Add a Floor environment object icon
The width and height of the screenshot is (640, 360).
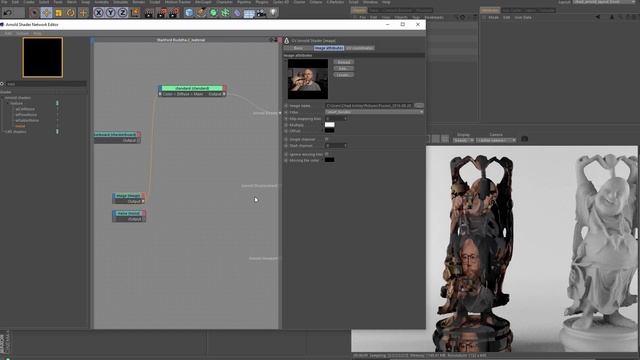pyautogui.click(x=249, y=13)
